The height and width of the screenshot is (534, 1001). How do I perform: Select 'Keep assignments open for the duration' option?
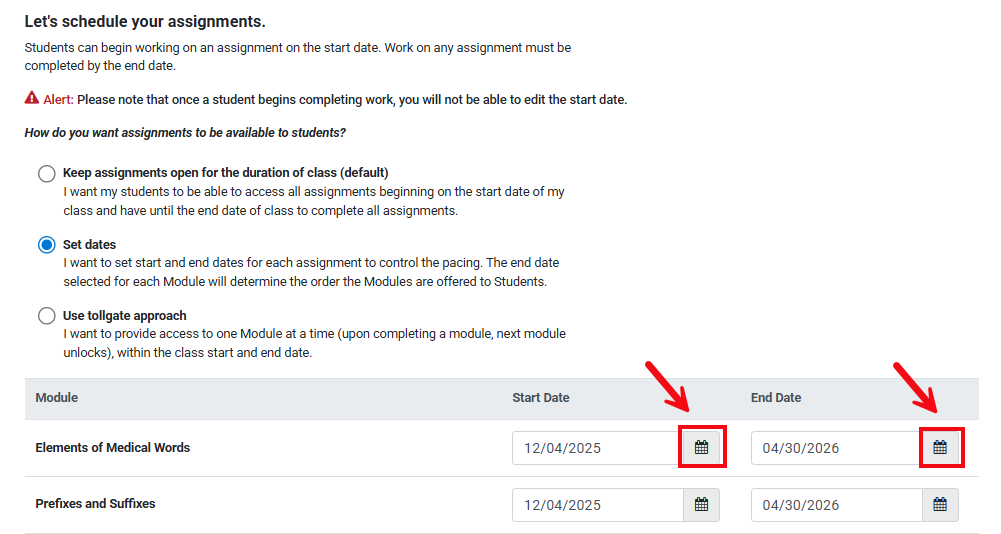46,174
